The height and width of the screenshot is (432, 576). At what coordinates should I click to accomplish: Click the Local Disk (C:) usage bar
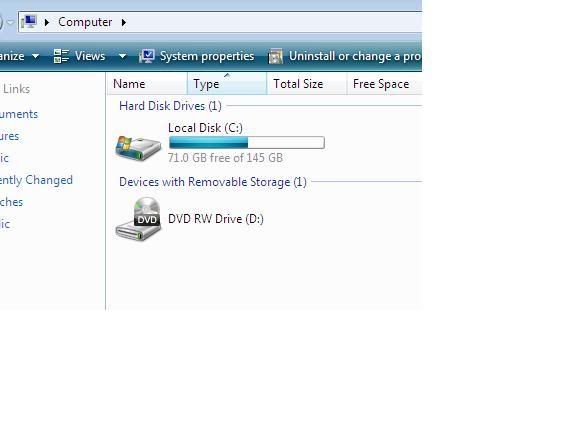pos(247,143)
